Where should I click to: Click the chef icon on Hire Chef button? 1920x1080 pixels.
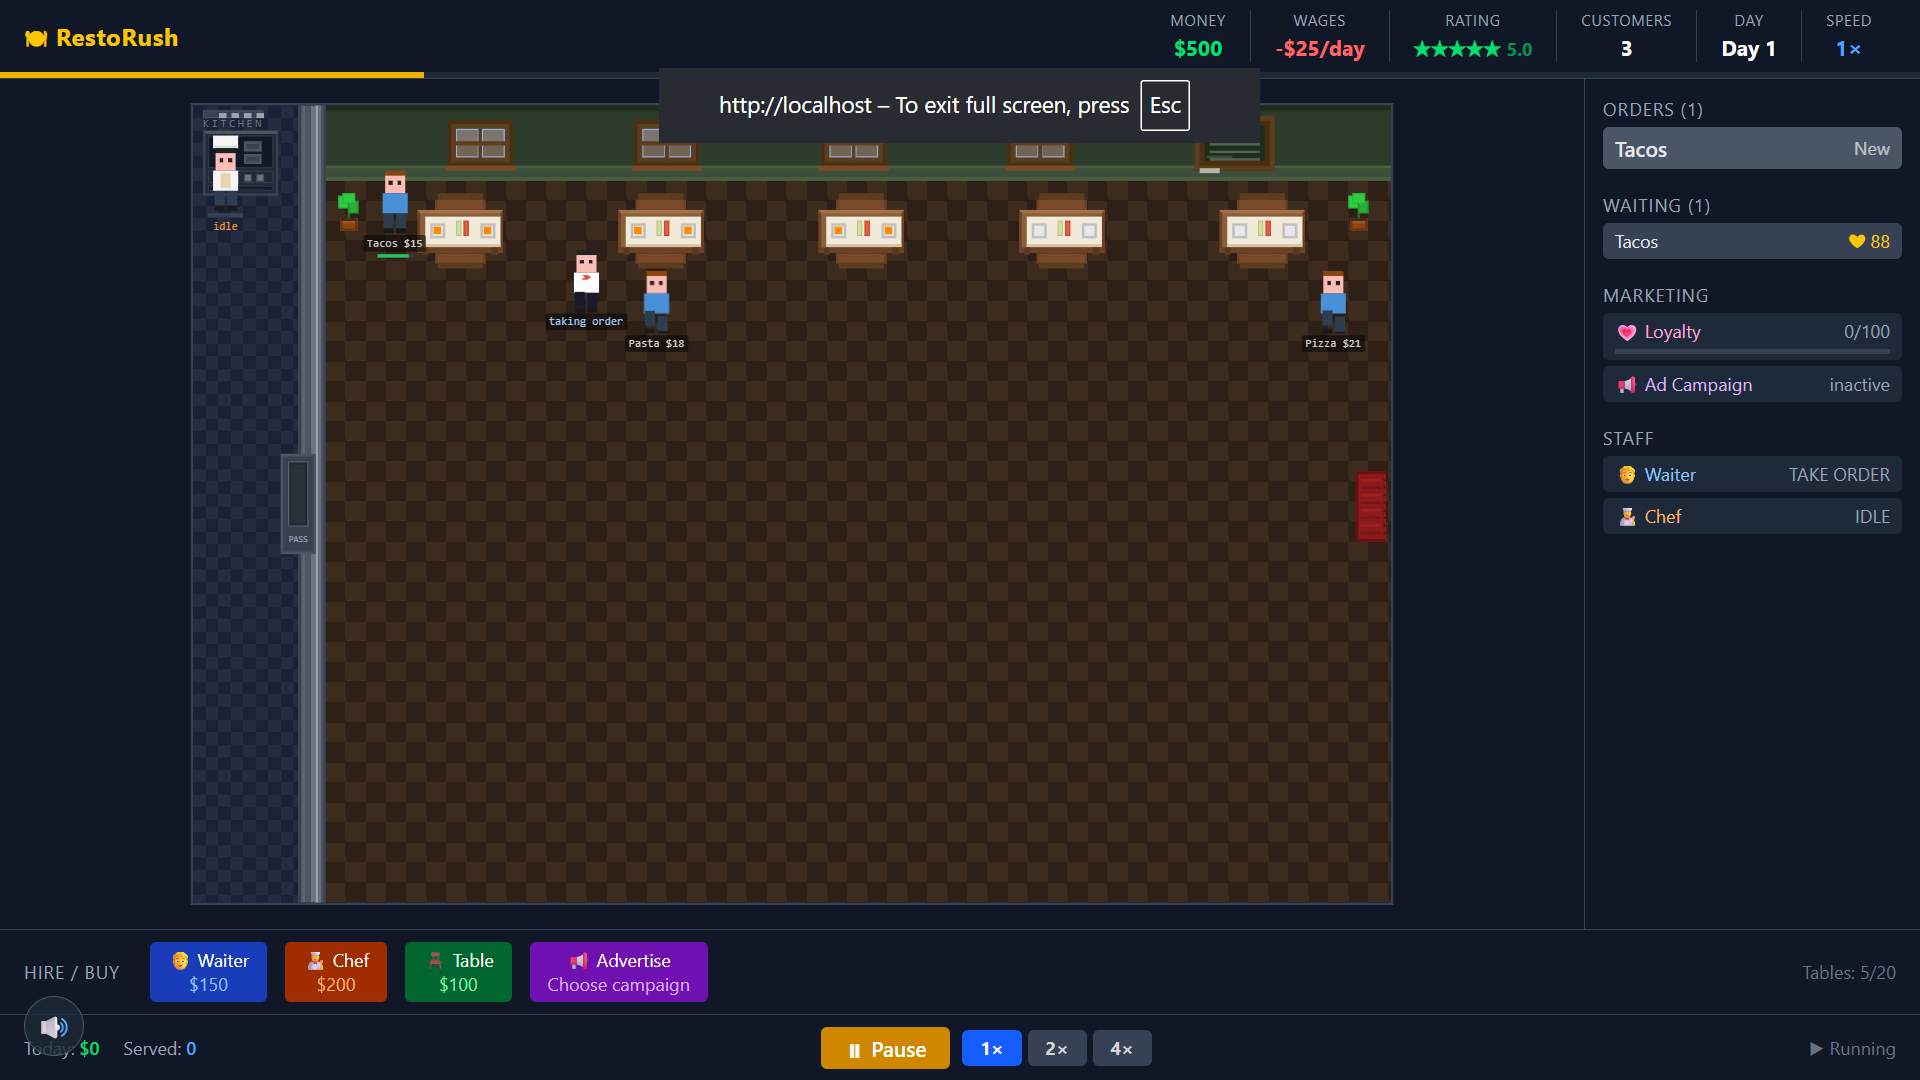tap(315, 961)
